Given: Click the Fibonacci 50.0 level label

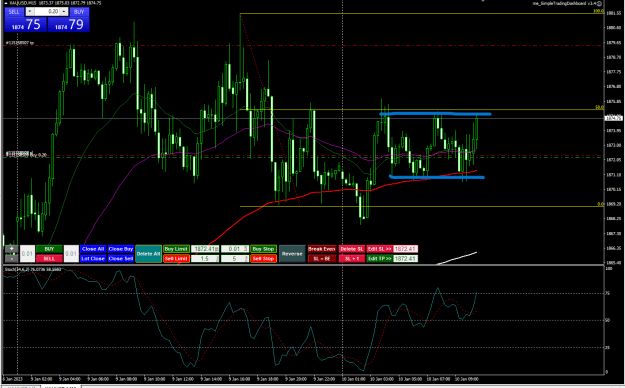Looking at the screenshot, I should point(599,107).
